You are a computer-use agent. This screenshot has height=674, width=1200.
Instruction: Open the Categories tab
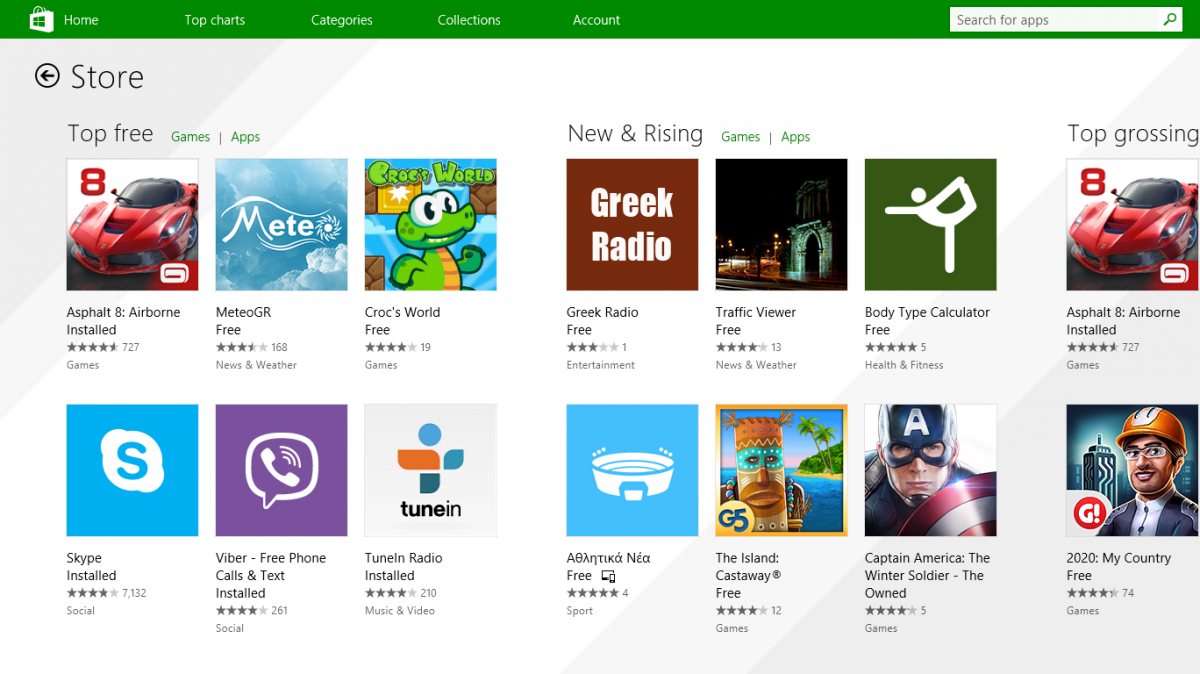pyautogui.click(x=342, y=20)
